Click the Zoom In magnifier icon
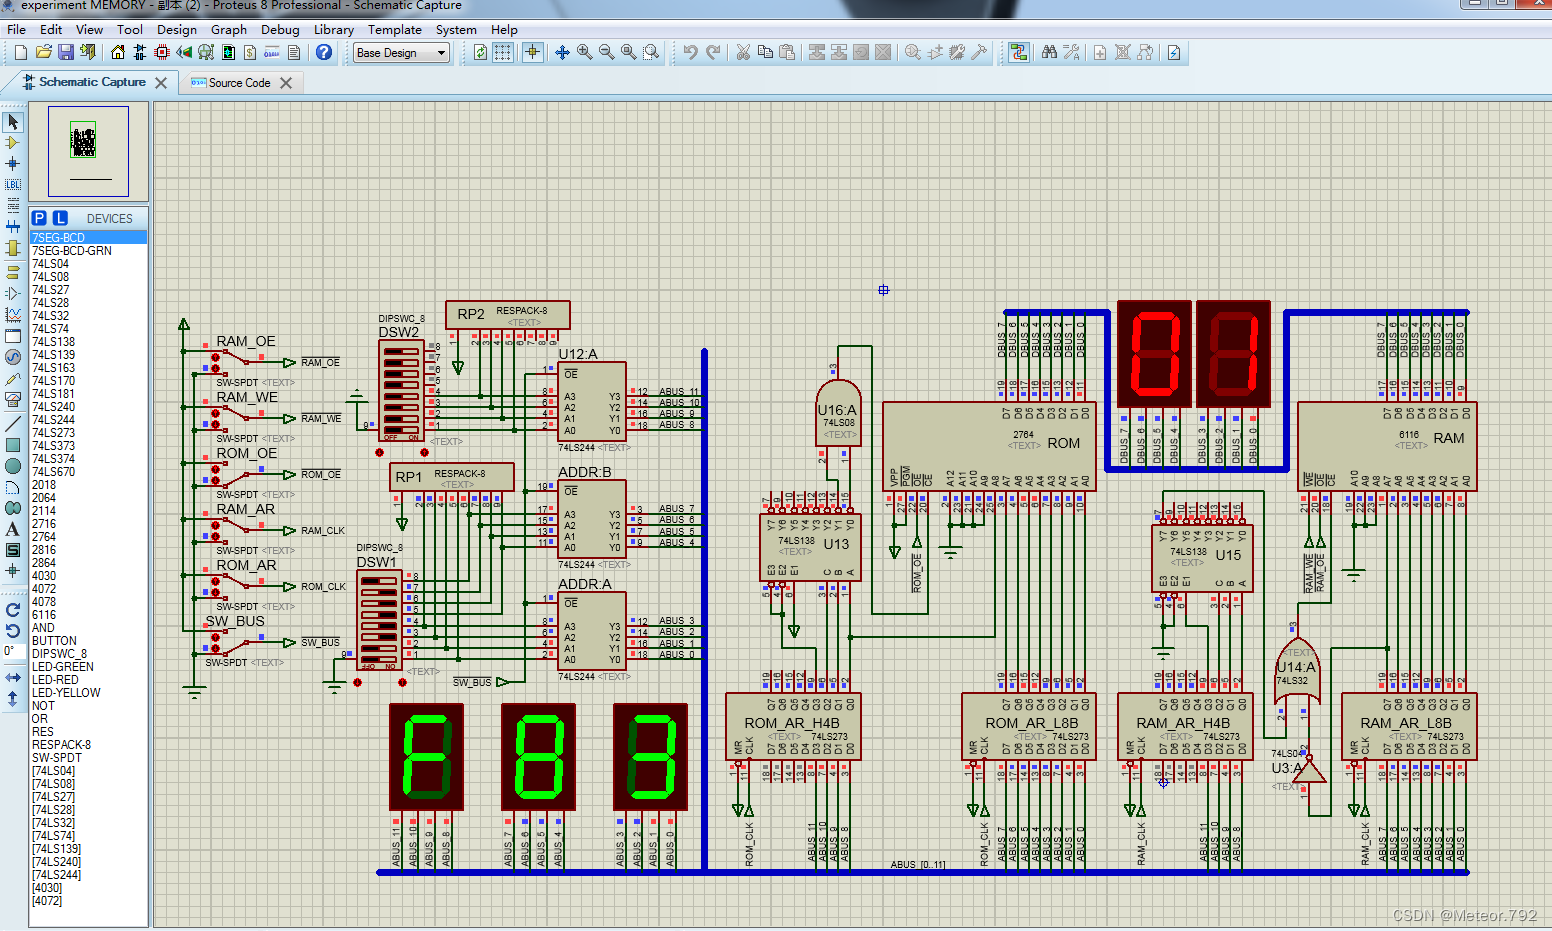 click(584, 52)
